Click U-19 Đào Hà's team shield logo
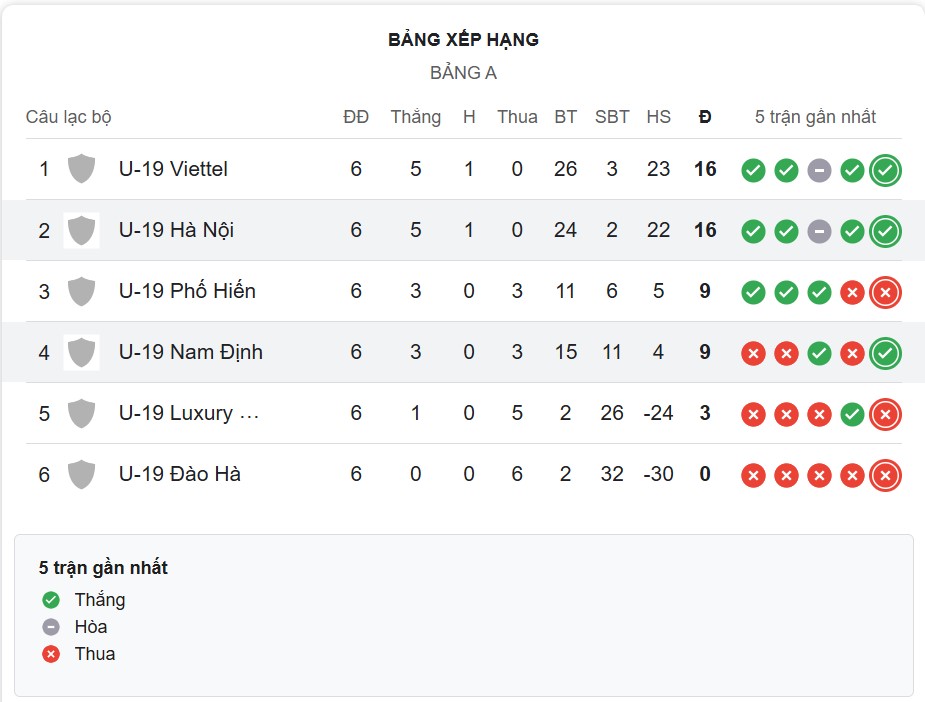This screenshot has width=925, height=702. pyautogui.click(x=81, y=474)
